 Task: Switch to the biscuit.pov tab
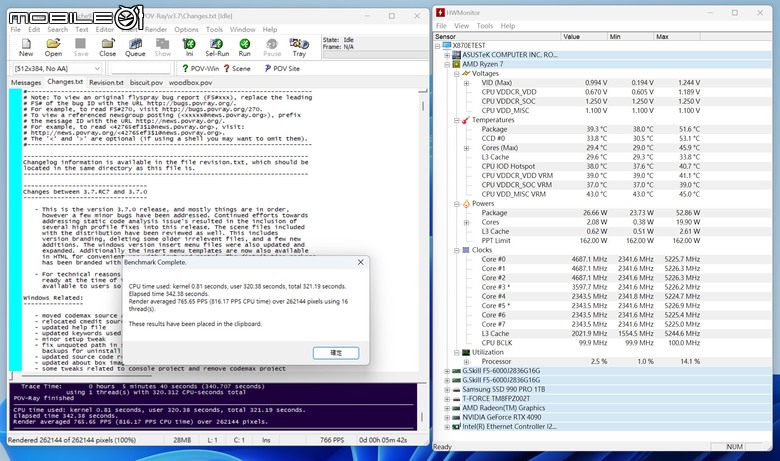coord(146,83)
